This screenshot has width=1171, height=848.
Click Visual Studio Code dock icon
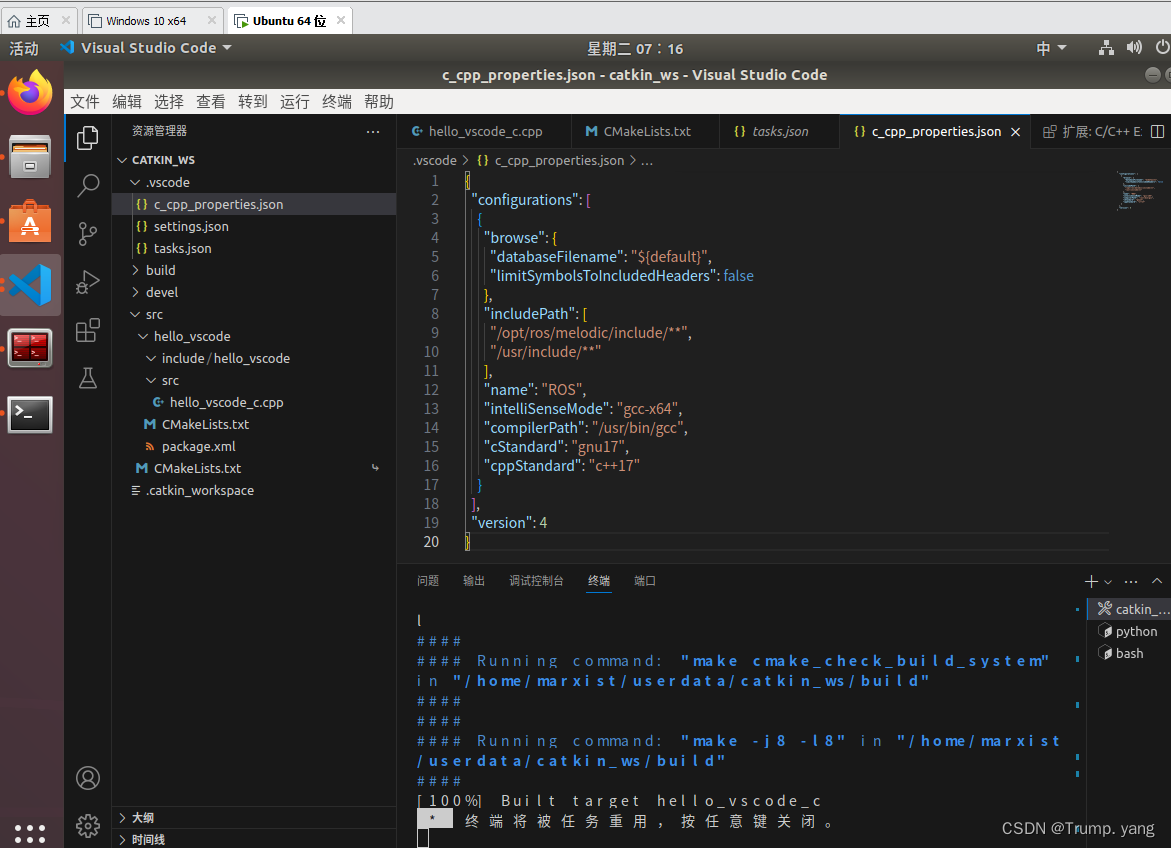(30, 285)
